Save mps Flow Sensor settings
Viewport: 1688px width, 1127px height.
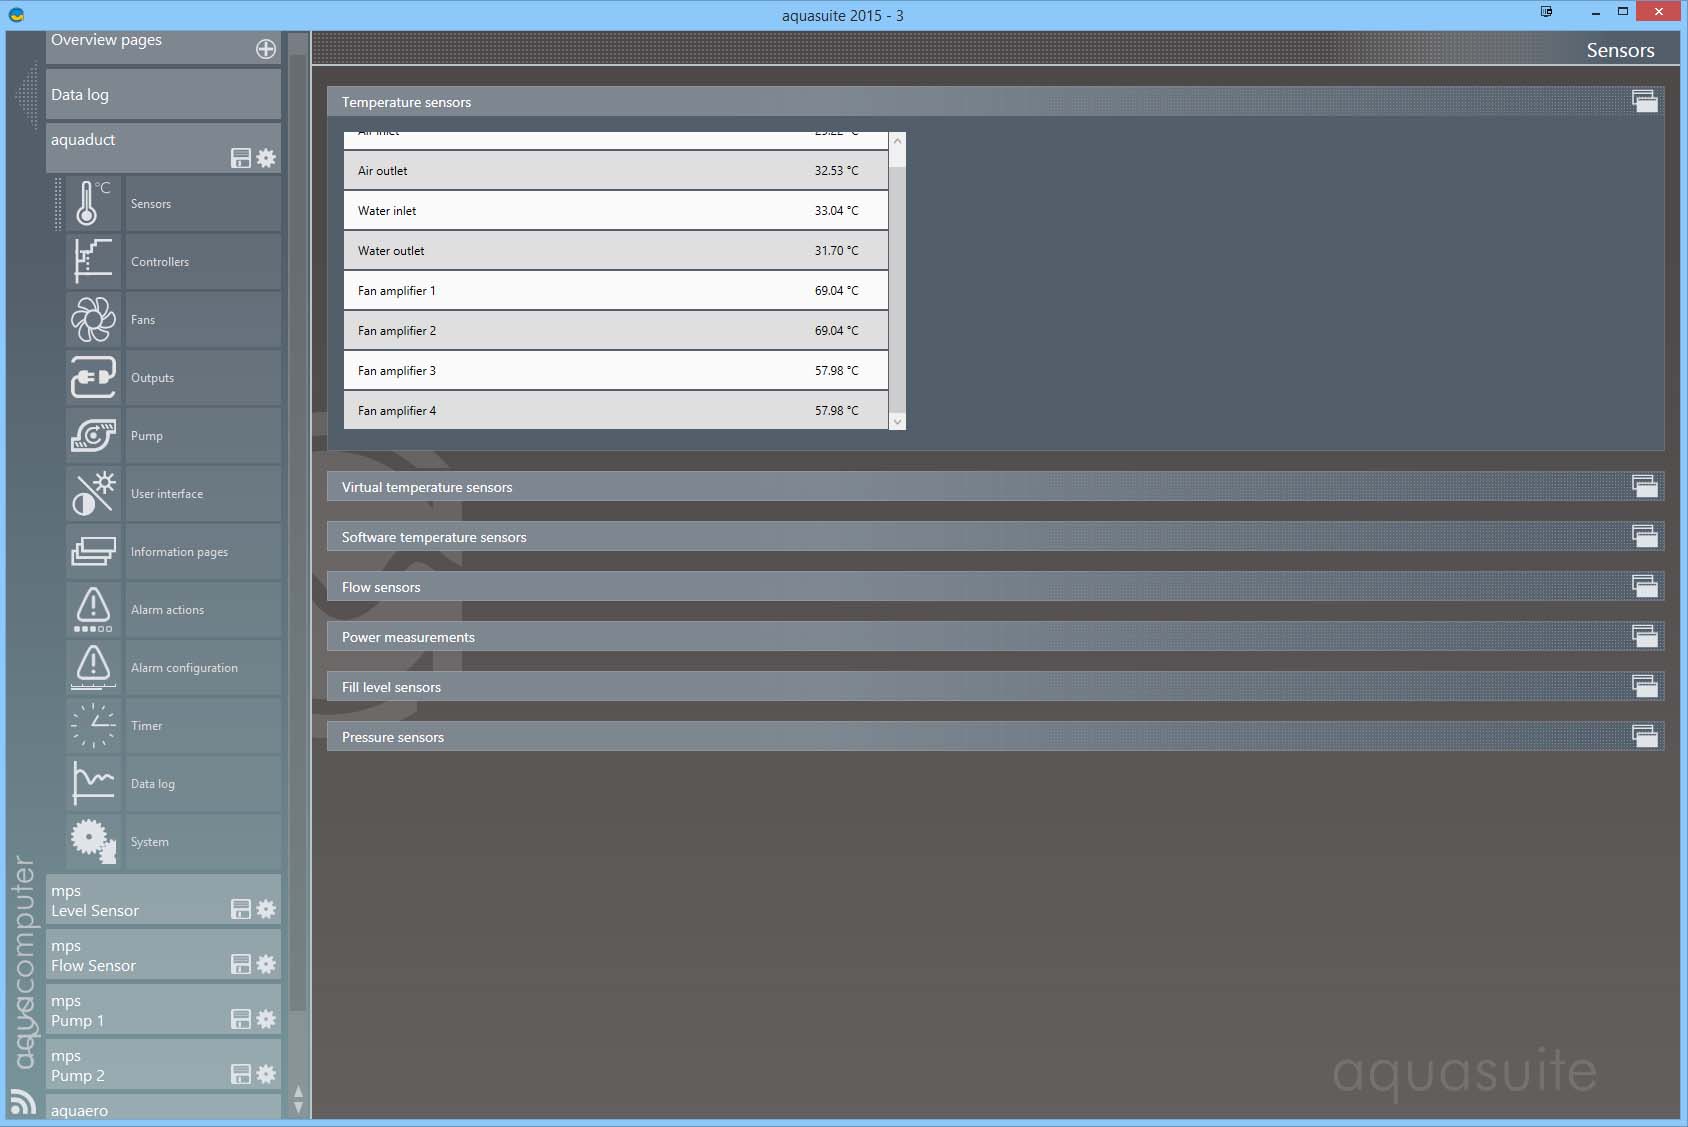click(241, 964)
